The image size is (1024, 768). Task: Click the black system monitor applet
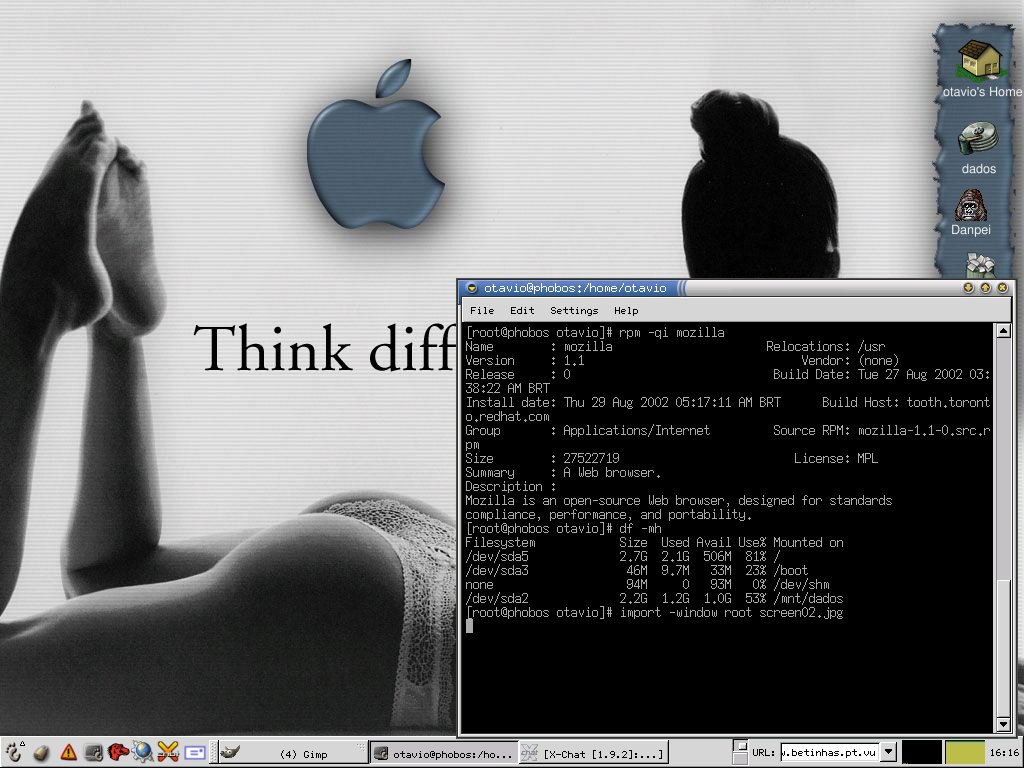coord(921,752)
